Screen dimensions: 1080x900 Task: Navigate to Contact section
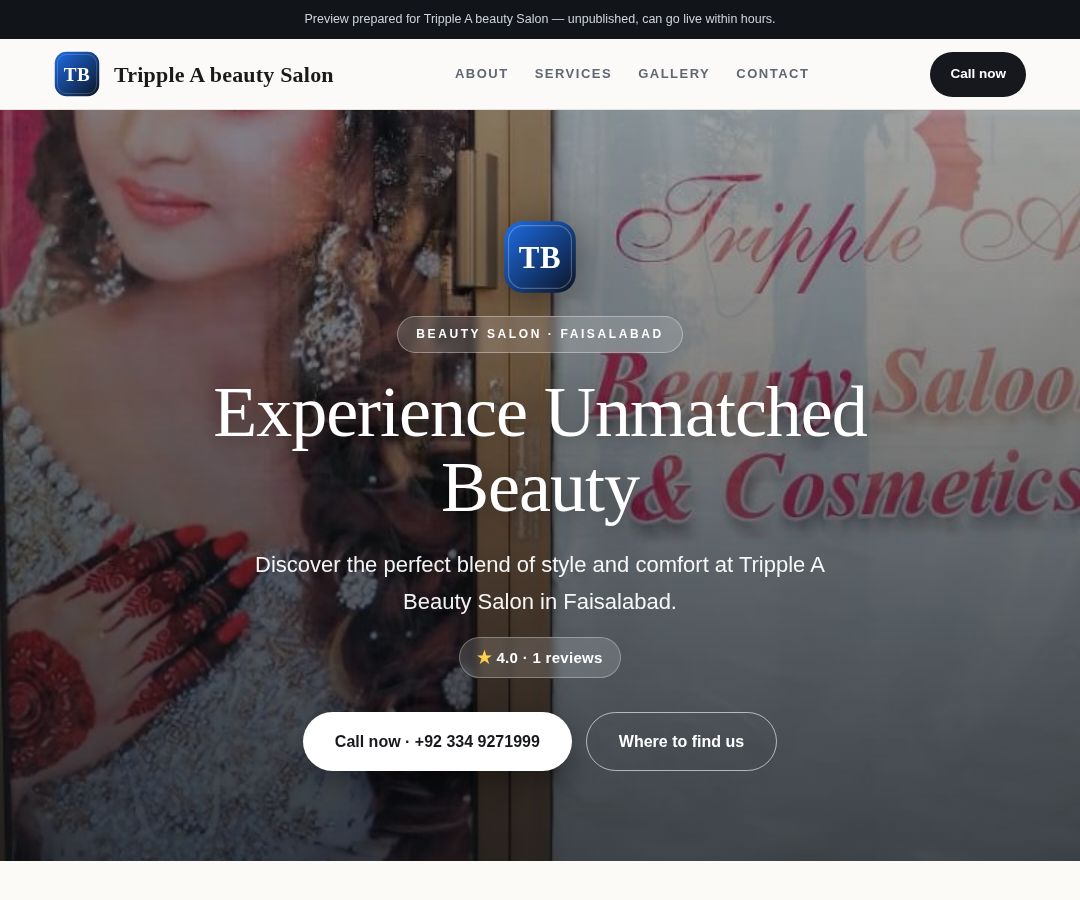772,74
